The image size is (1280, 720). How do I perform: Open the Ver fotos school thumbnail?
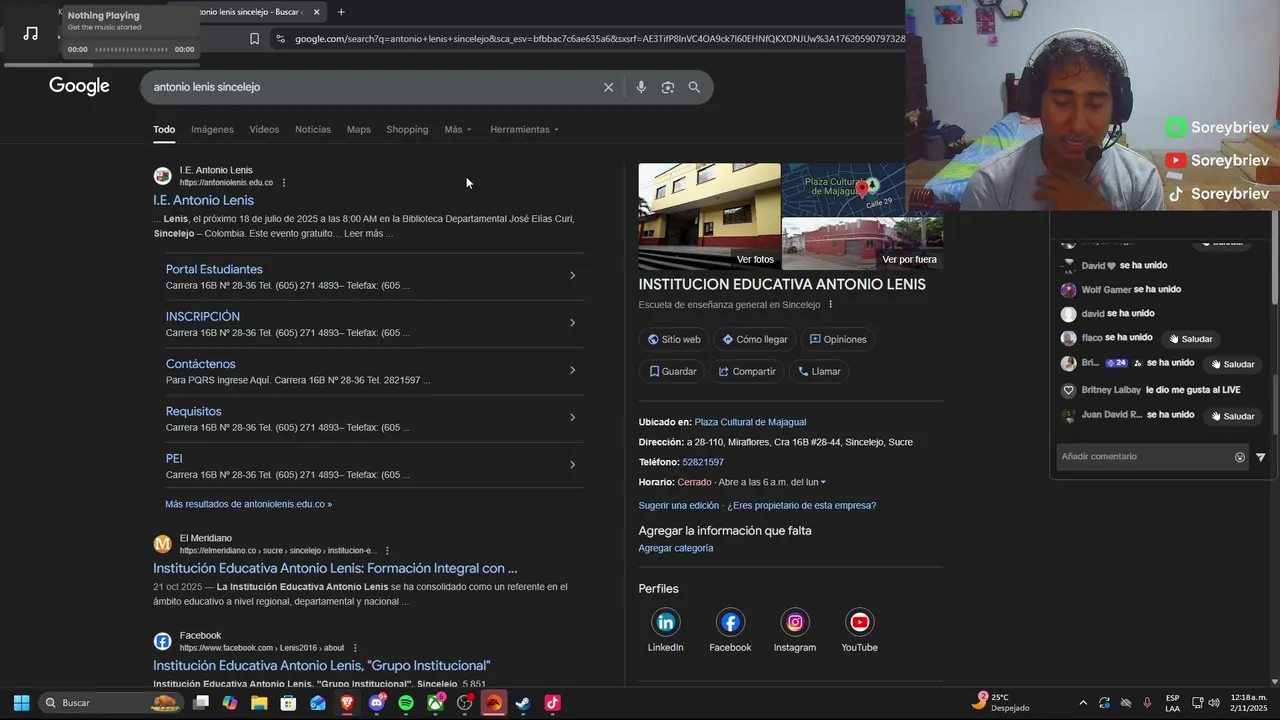point(709,216)
